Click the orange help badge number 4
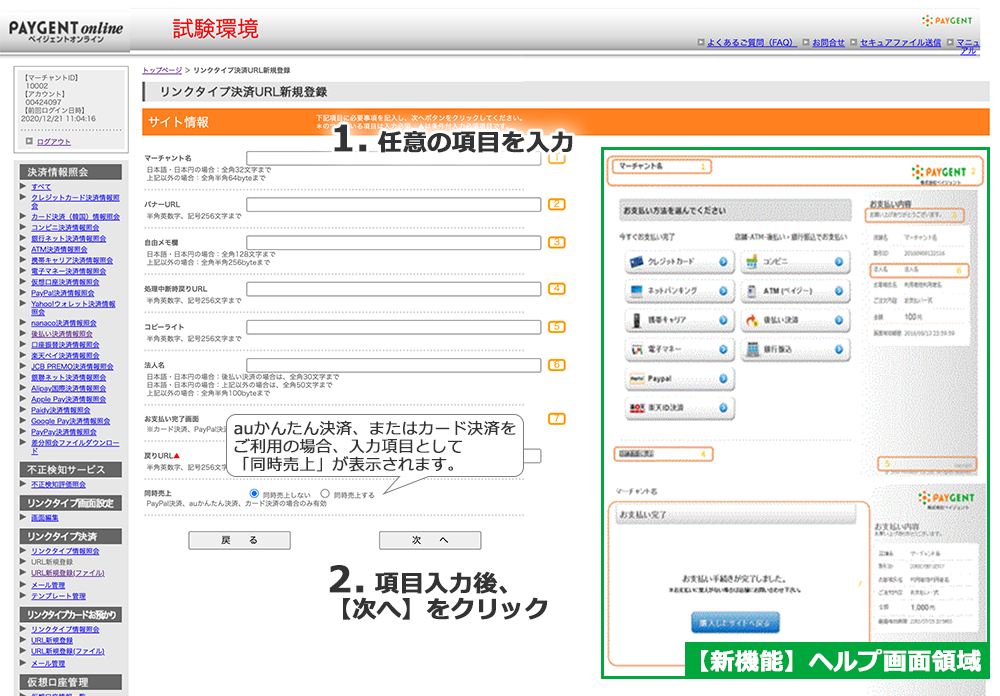1000x696 pixels. pyautogui.click(x=557, y=288)
